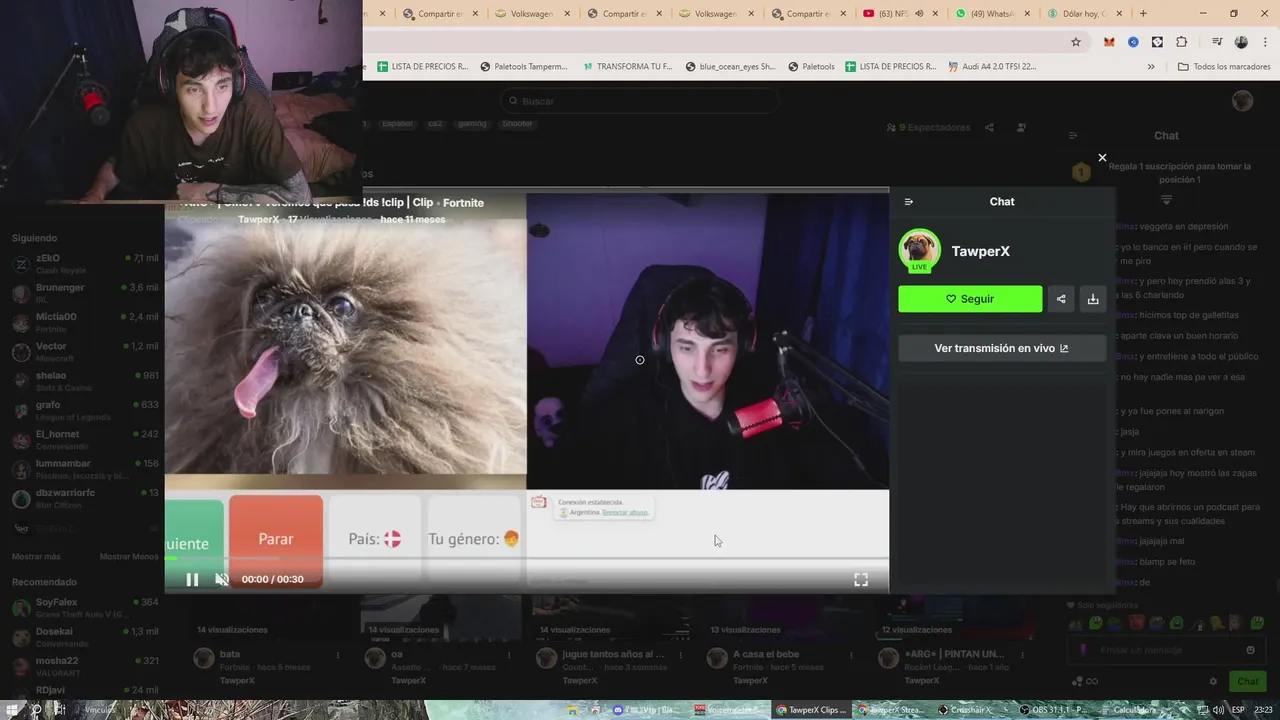Switch to the Dólar hoy tab
The height and width of the screenshot is (720, 1280).
pos(1085,14)
